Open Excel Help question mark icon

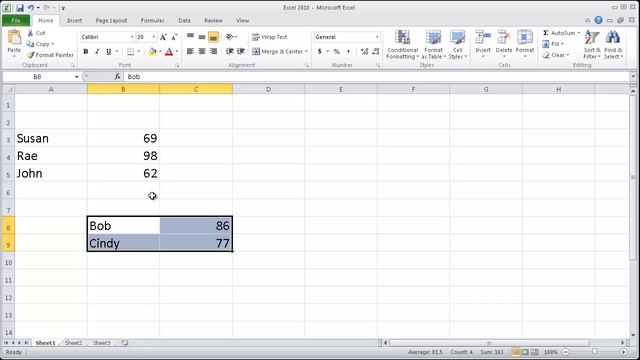tap(598, 20)
